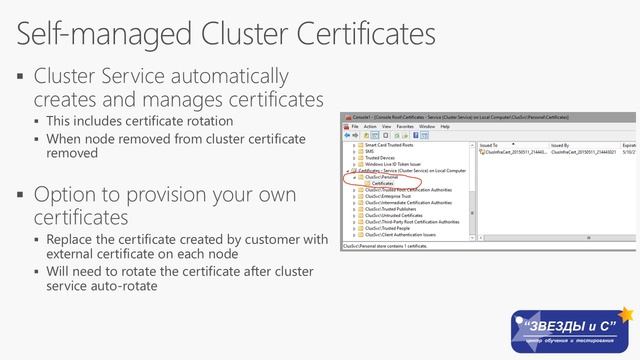Open the File menu

coord(355,127)
